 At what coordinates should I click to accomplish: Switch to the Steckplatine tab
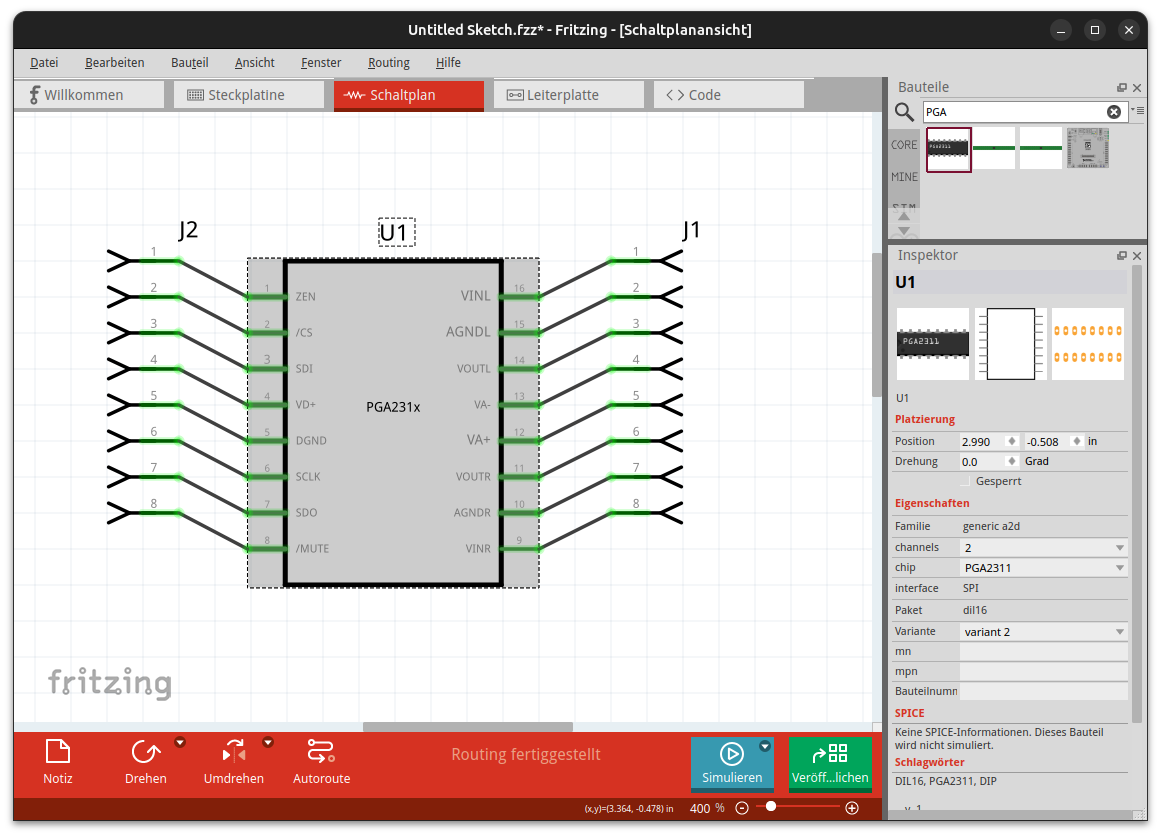(x=249, y=95)
